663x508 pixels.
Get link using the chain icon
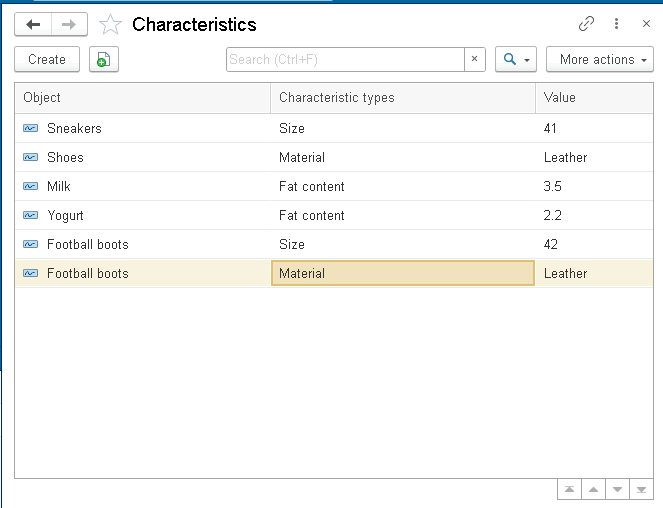pyautogui.click(x=587, y=24)
